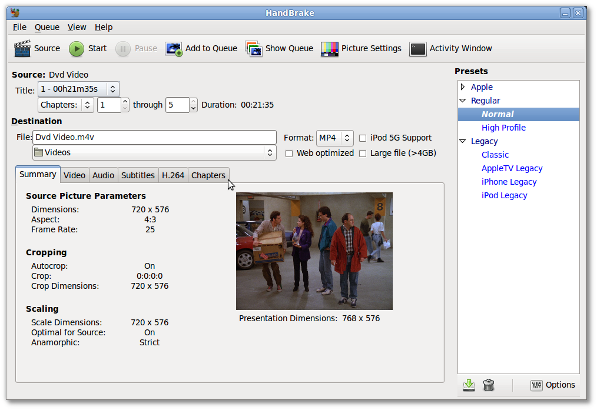Click the Videos folder icon
Viewport: 597px width, 410px height.
click(38, 153)
